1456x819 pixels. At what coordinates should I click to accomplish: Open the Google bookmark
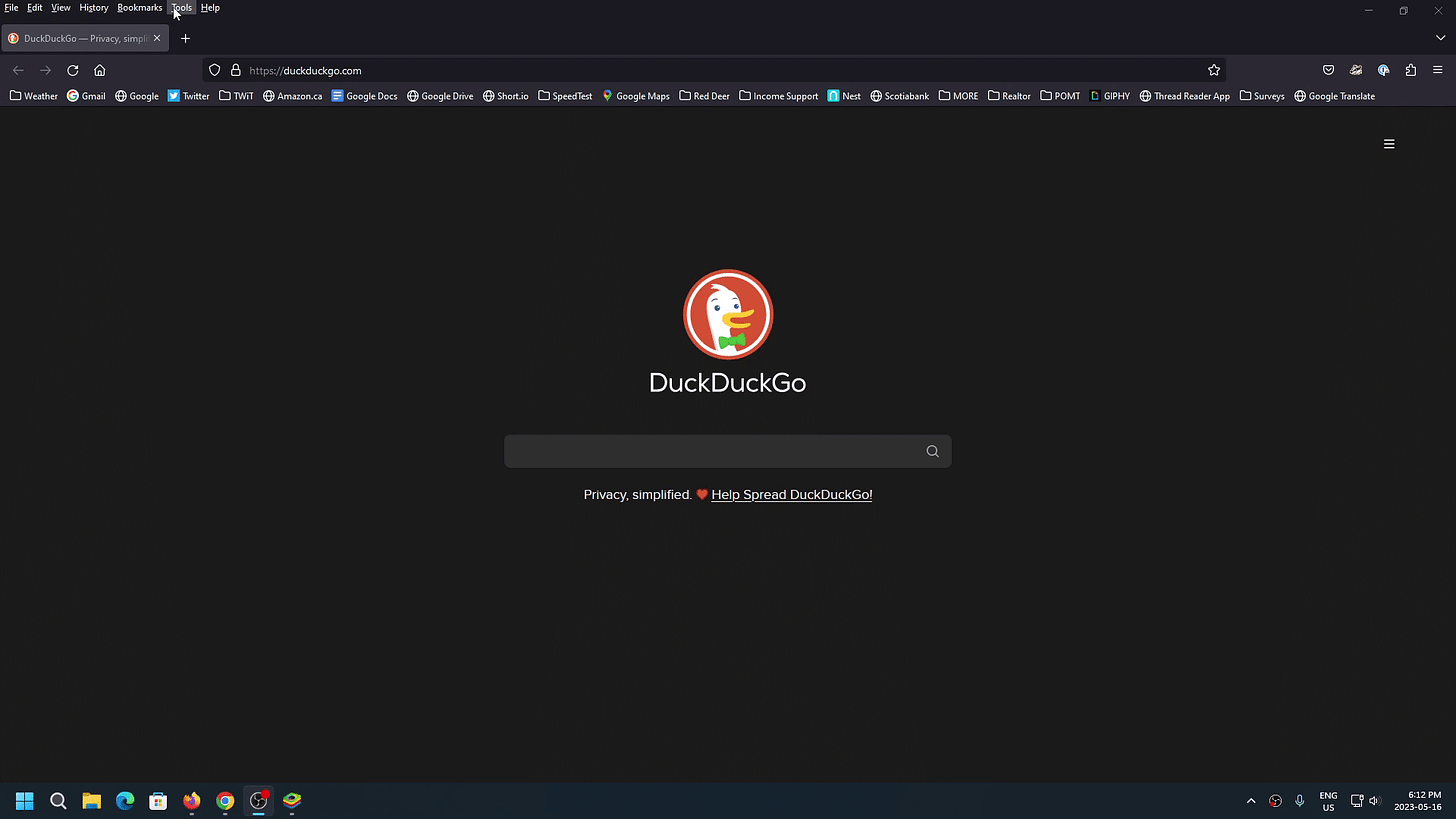coord(137,96)
